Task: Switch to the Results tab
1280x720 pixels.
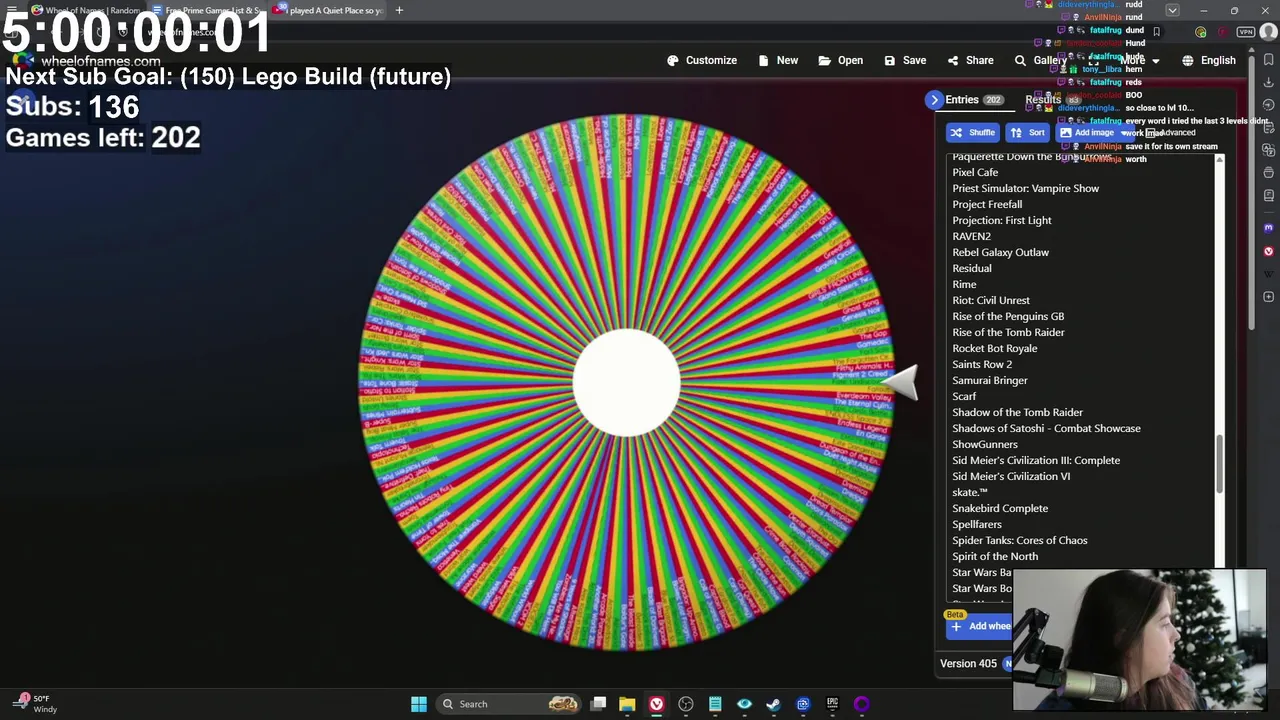Action: pyautogui.click(x=1052, y=100)
